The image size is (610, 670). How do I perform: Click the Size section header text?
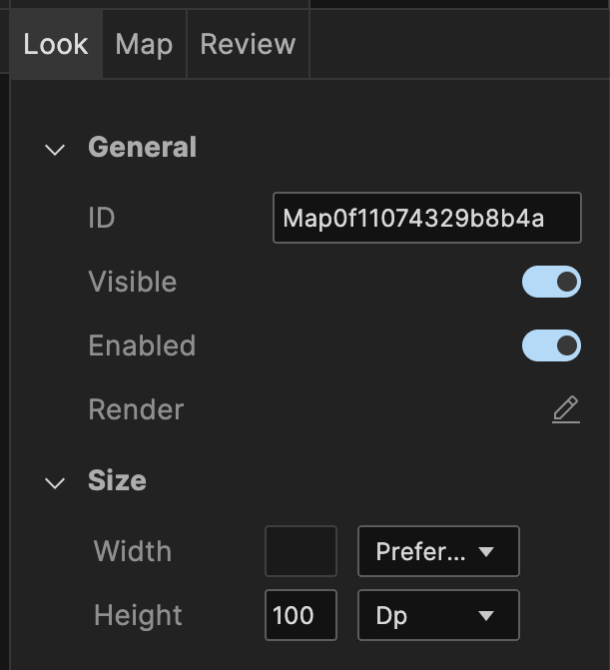tap(117, 481)
